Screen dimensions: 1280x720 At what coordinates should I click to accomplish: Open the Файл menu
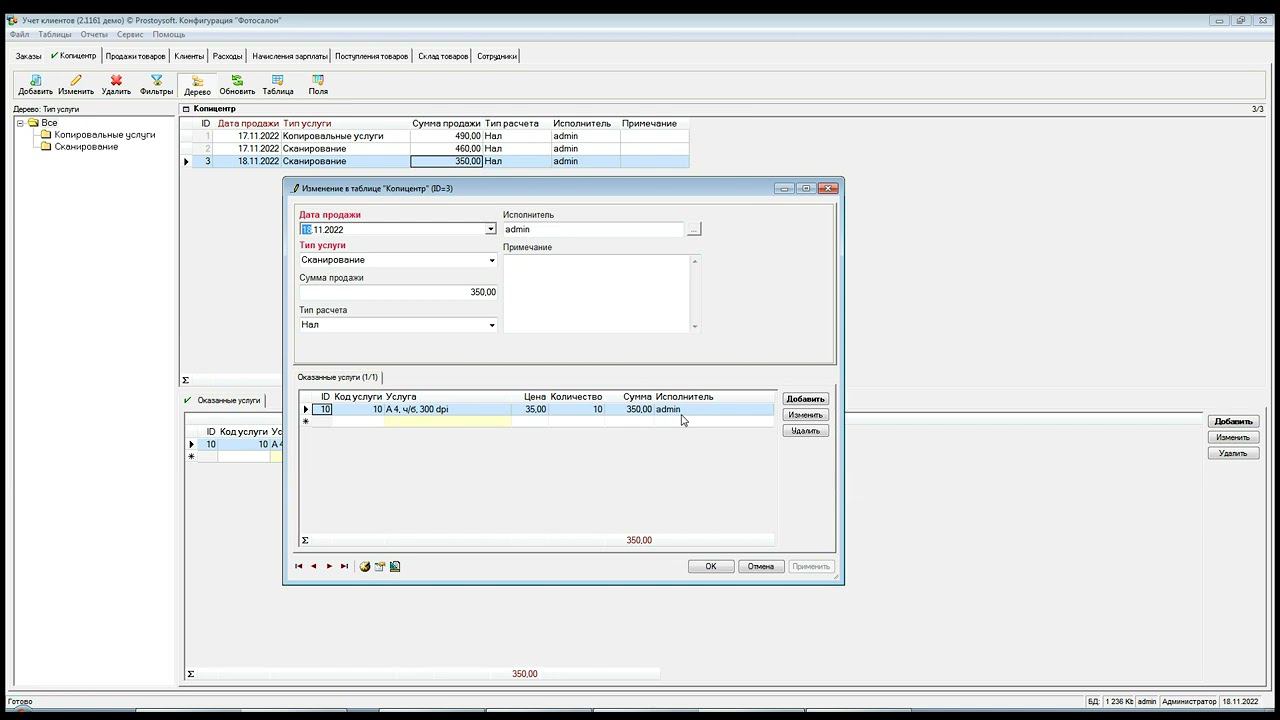(19, 35)
